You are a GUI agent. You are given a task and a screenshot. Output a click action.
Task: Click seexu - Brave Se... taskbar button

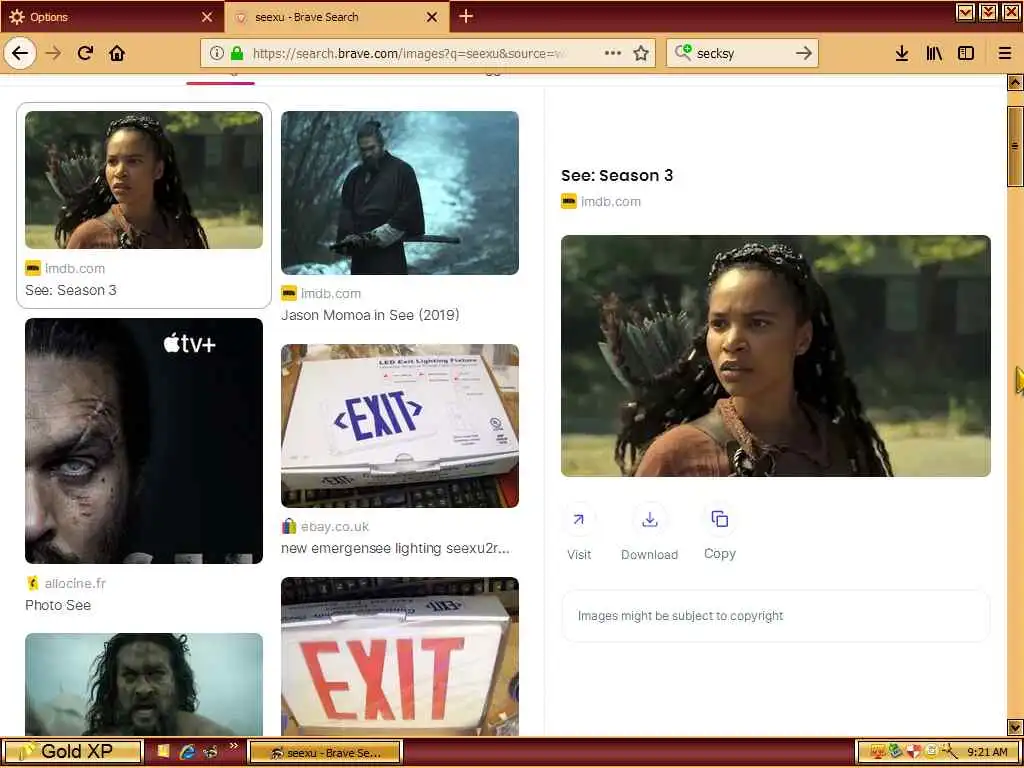pyautogui.click(x=325, y=752)
